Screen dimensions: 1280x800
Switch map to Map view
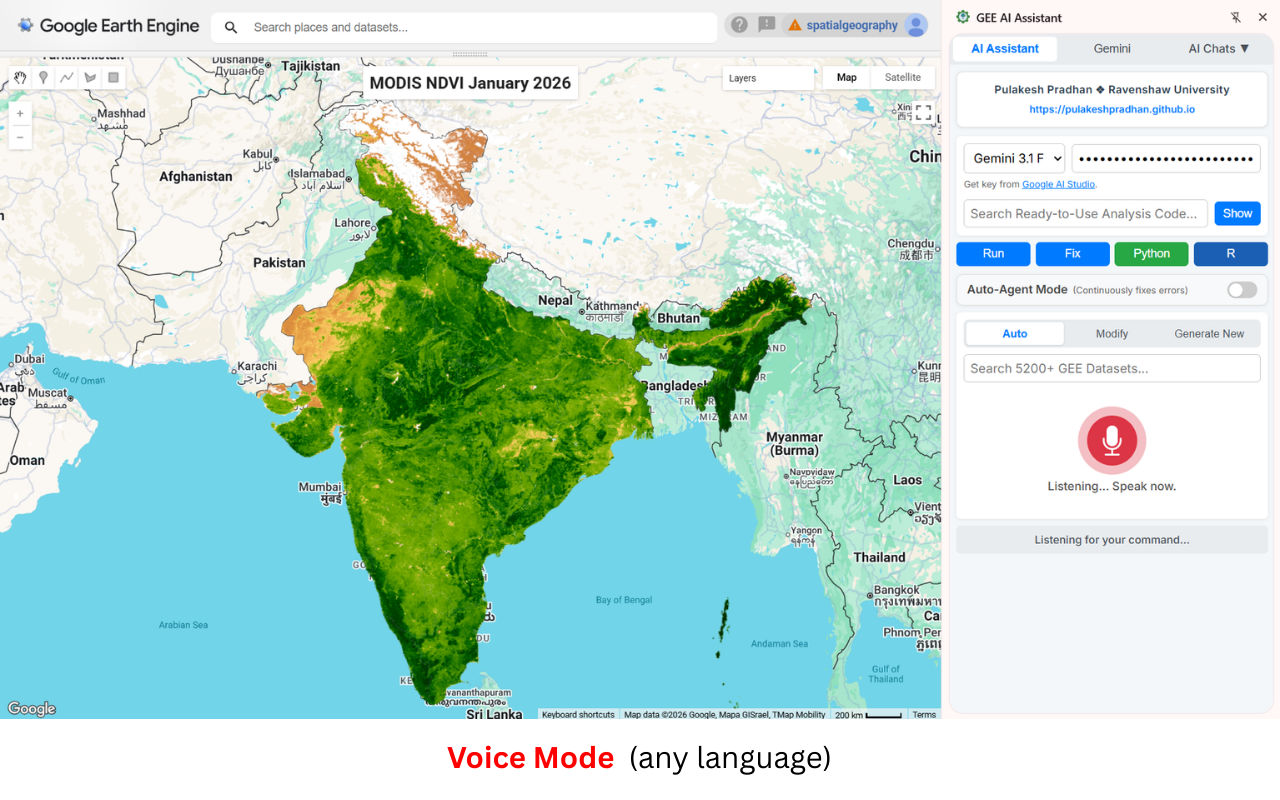847,78
